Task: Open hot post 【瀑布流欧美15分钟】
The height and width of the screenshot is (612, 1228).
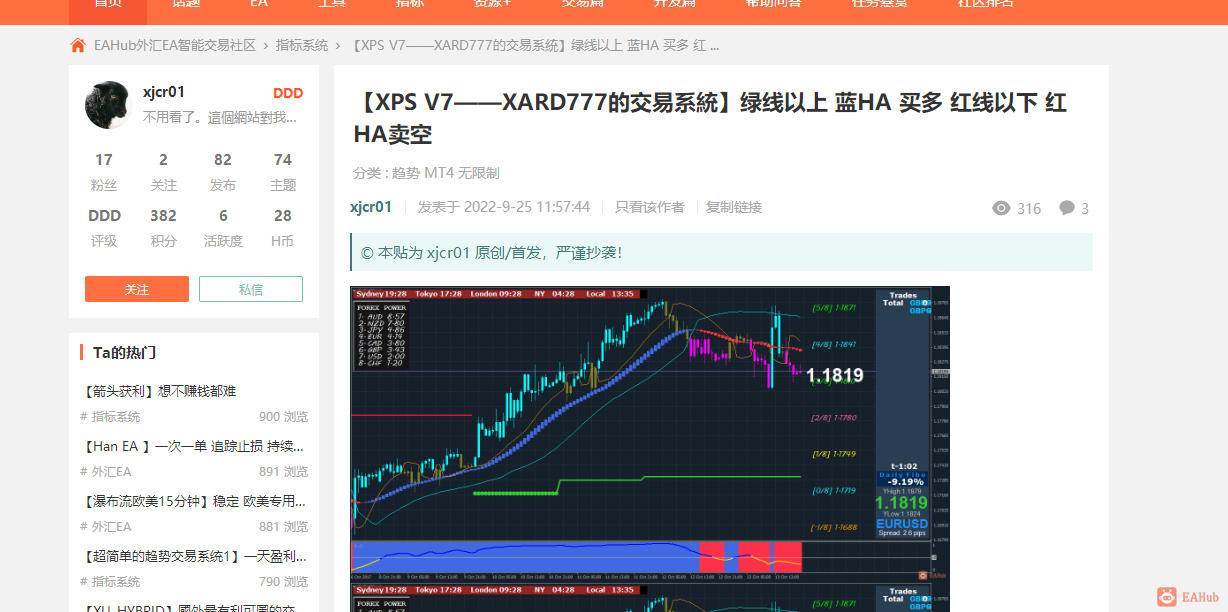Action: 192,501
